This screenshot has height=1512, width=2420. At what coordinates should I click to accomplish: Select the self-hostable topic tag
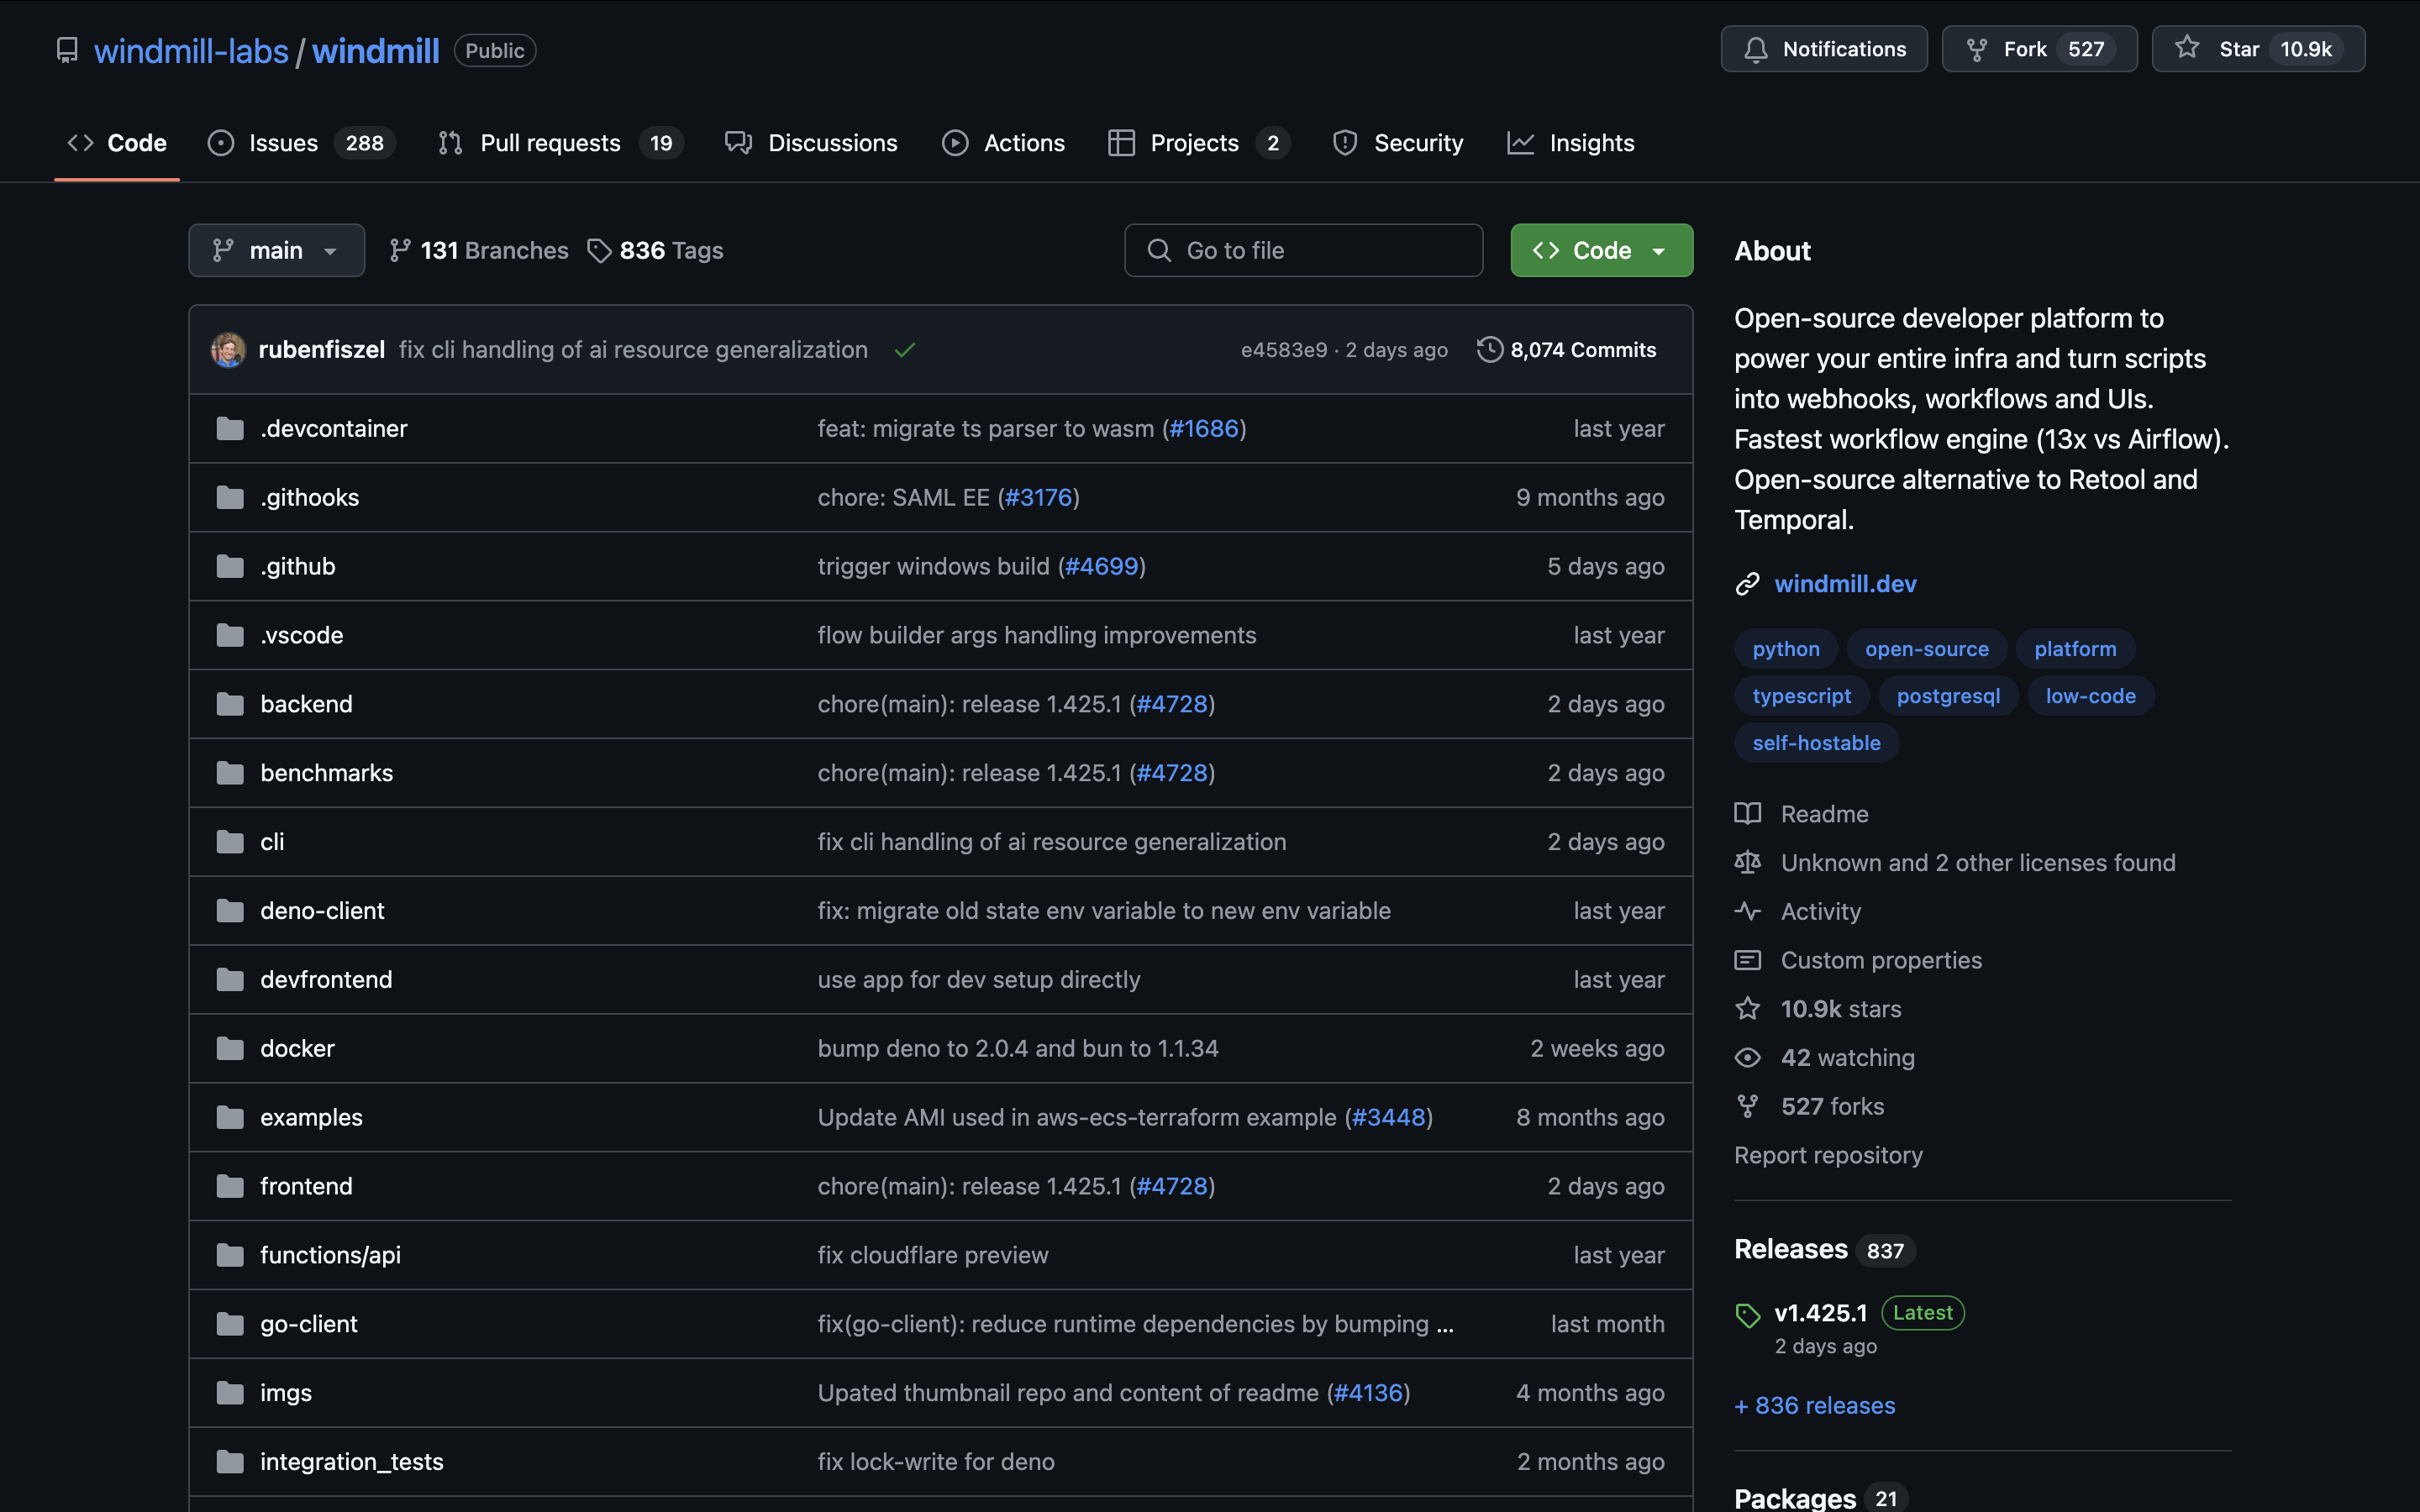click(x=1816, y=743)
